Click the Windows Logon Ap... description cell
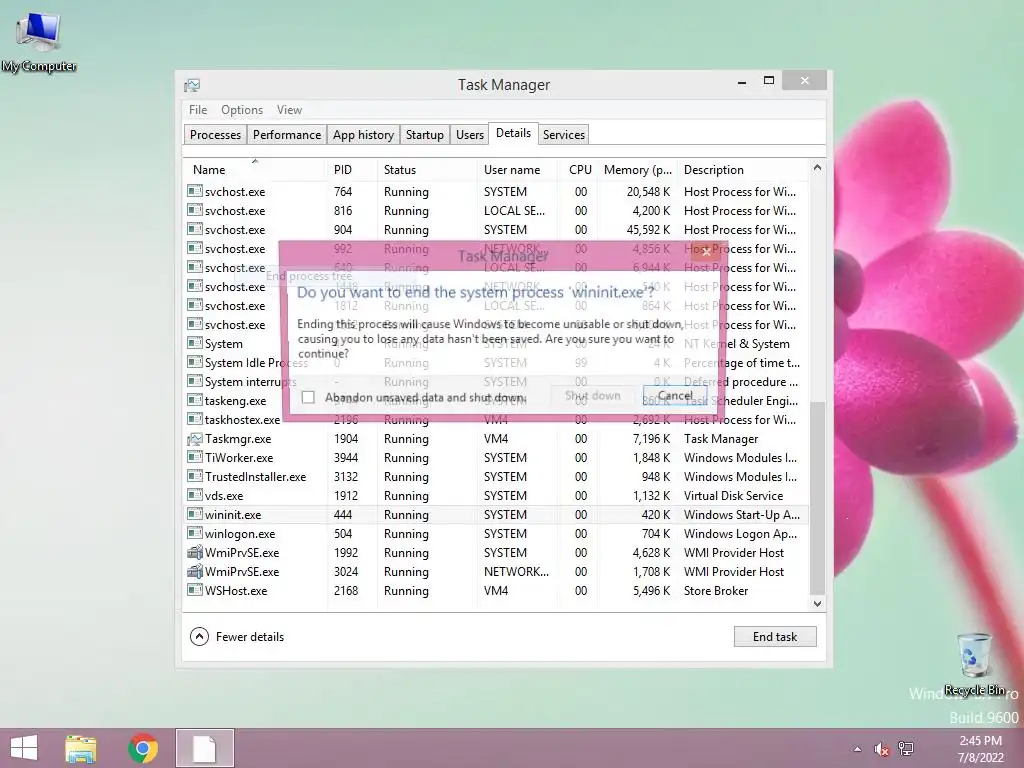Viewport: 1024px width, 768px height. (x=740, y=534)
